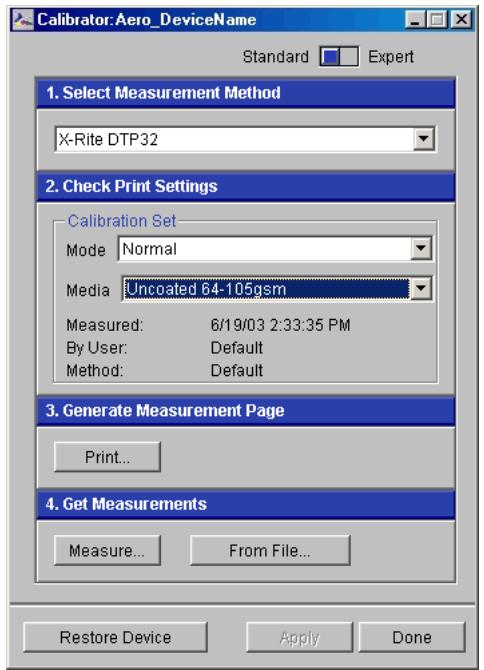Click the Calibrator app icon in title bar
Screen dimensions: 484x670
point(23,20)
